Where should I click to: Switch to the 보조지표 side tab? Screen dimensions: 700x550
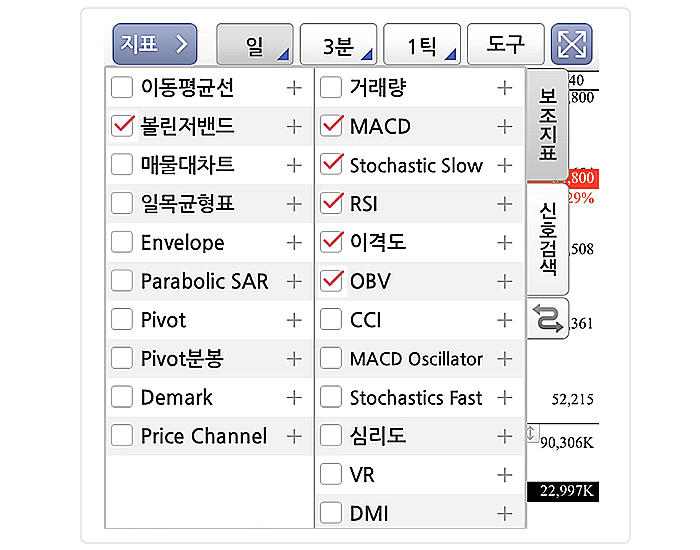click(x=547, y=125)
